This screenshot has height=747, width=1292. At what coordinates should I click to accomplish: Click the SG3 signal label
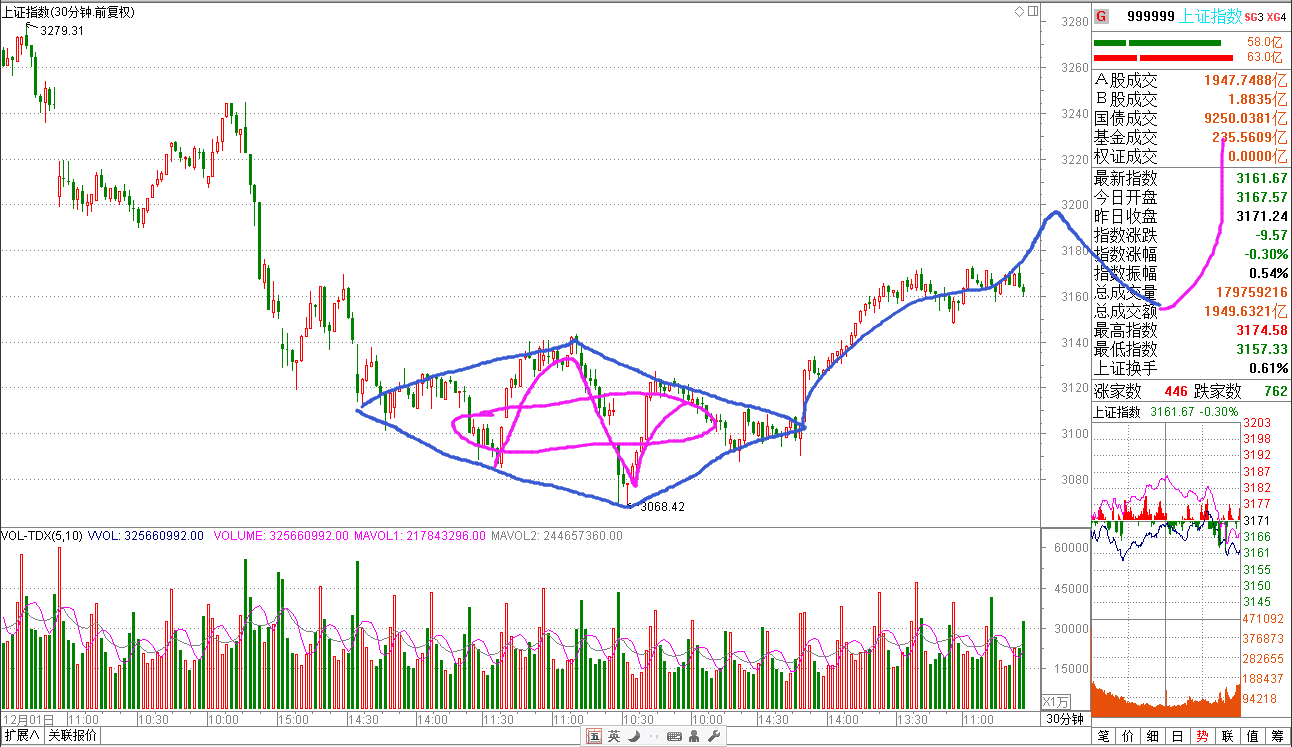click(1253, 16)
